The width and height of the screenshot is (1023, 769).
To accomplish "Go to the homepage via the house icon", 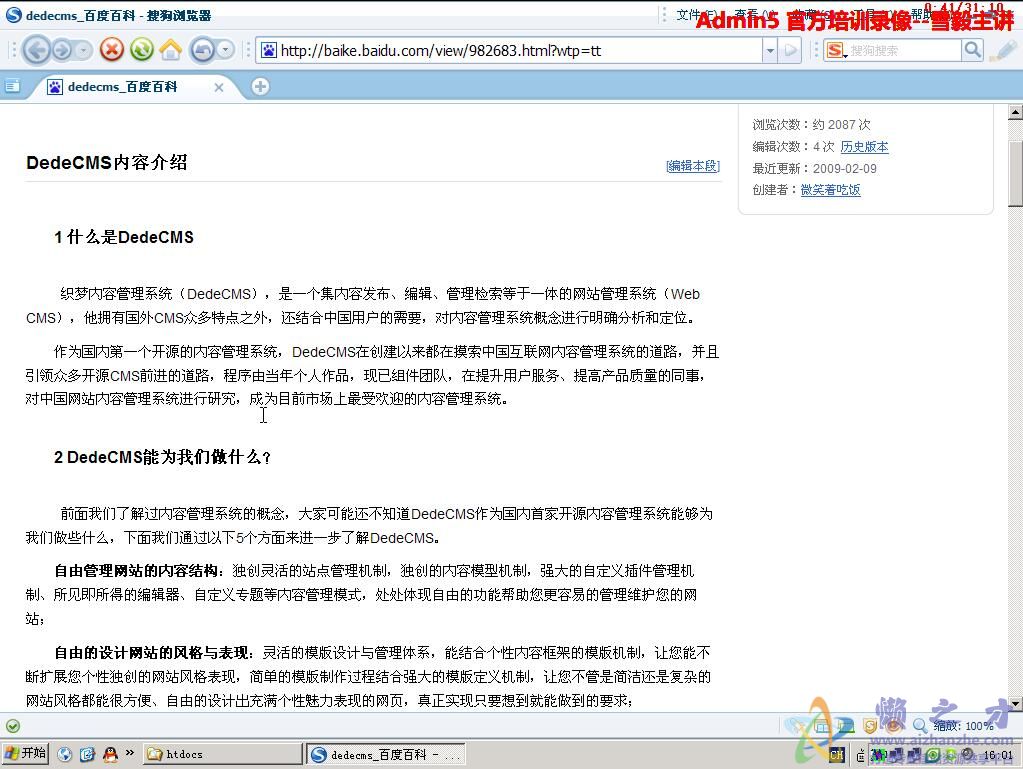I will point(170,50).
